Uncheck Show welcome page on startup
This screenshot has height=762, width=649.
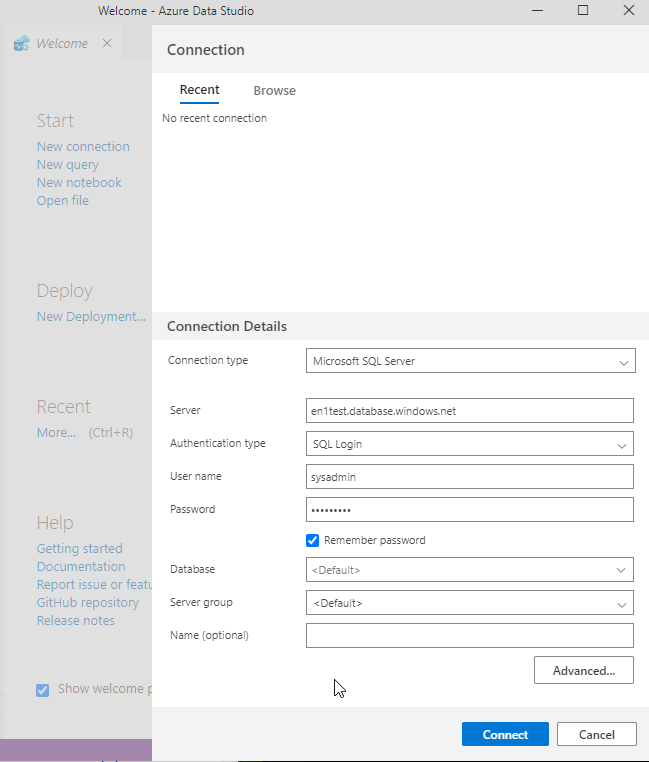42,689
